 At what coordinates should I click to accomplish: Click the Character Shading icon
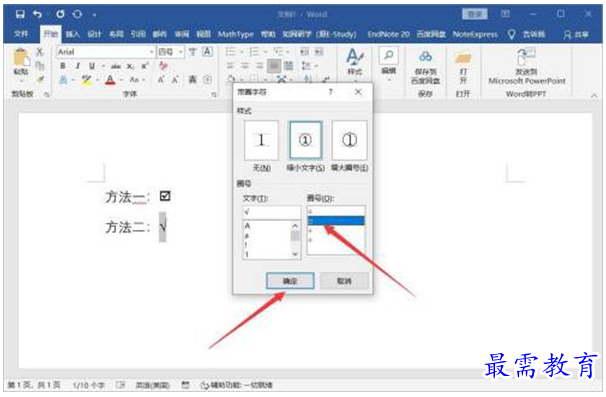coord(192,80)
